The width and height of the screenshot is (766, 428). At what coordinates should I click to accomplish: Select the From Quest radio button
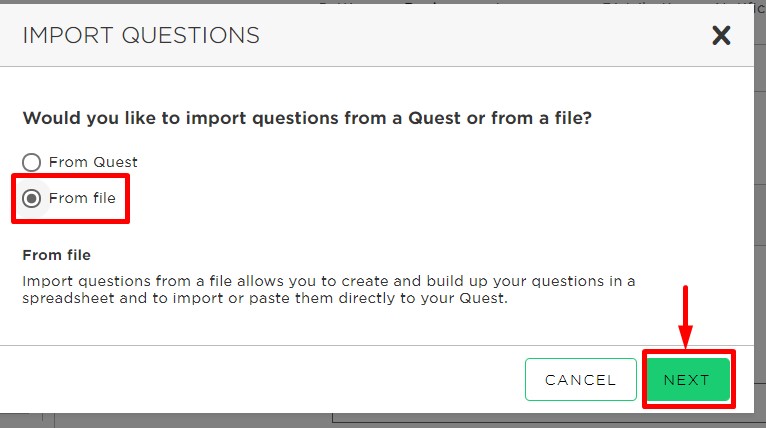[x=32, y=162]
